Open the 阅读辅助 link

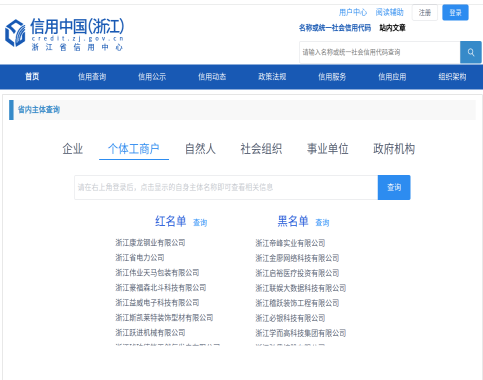(x=389, y=13)
